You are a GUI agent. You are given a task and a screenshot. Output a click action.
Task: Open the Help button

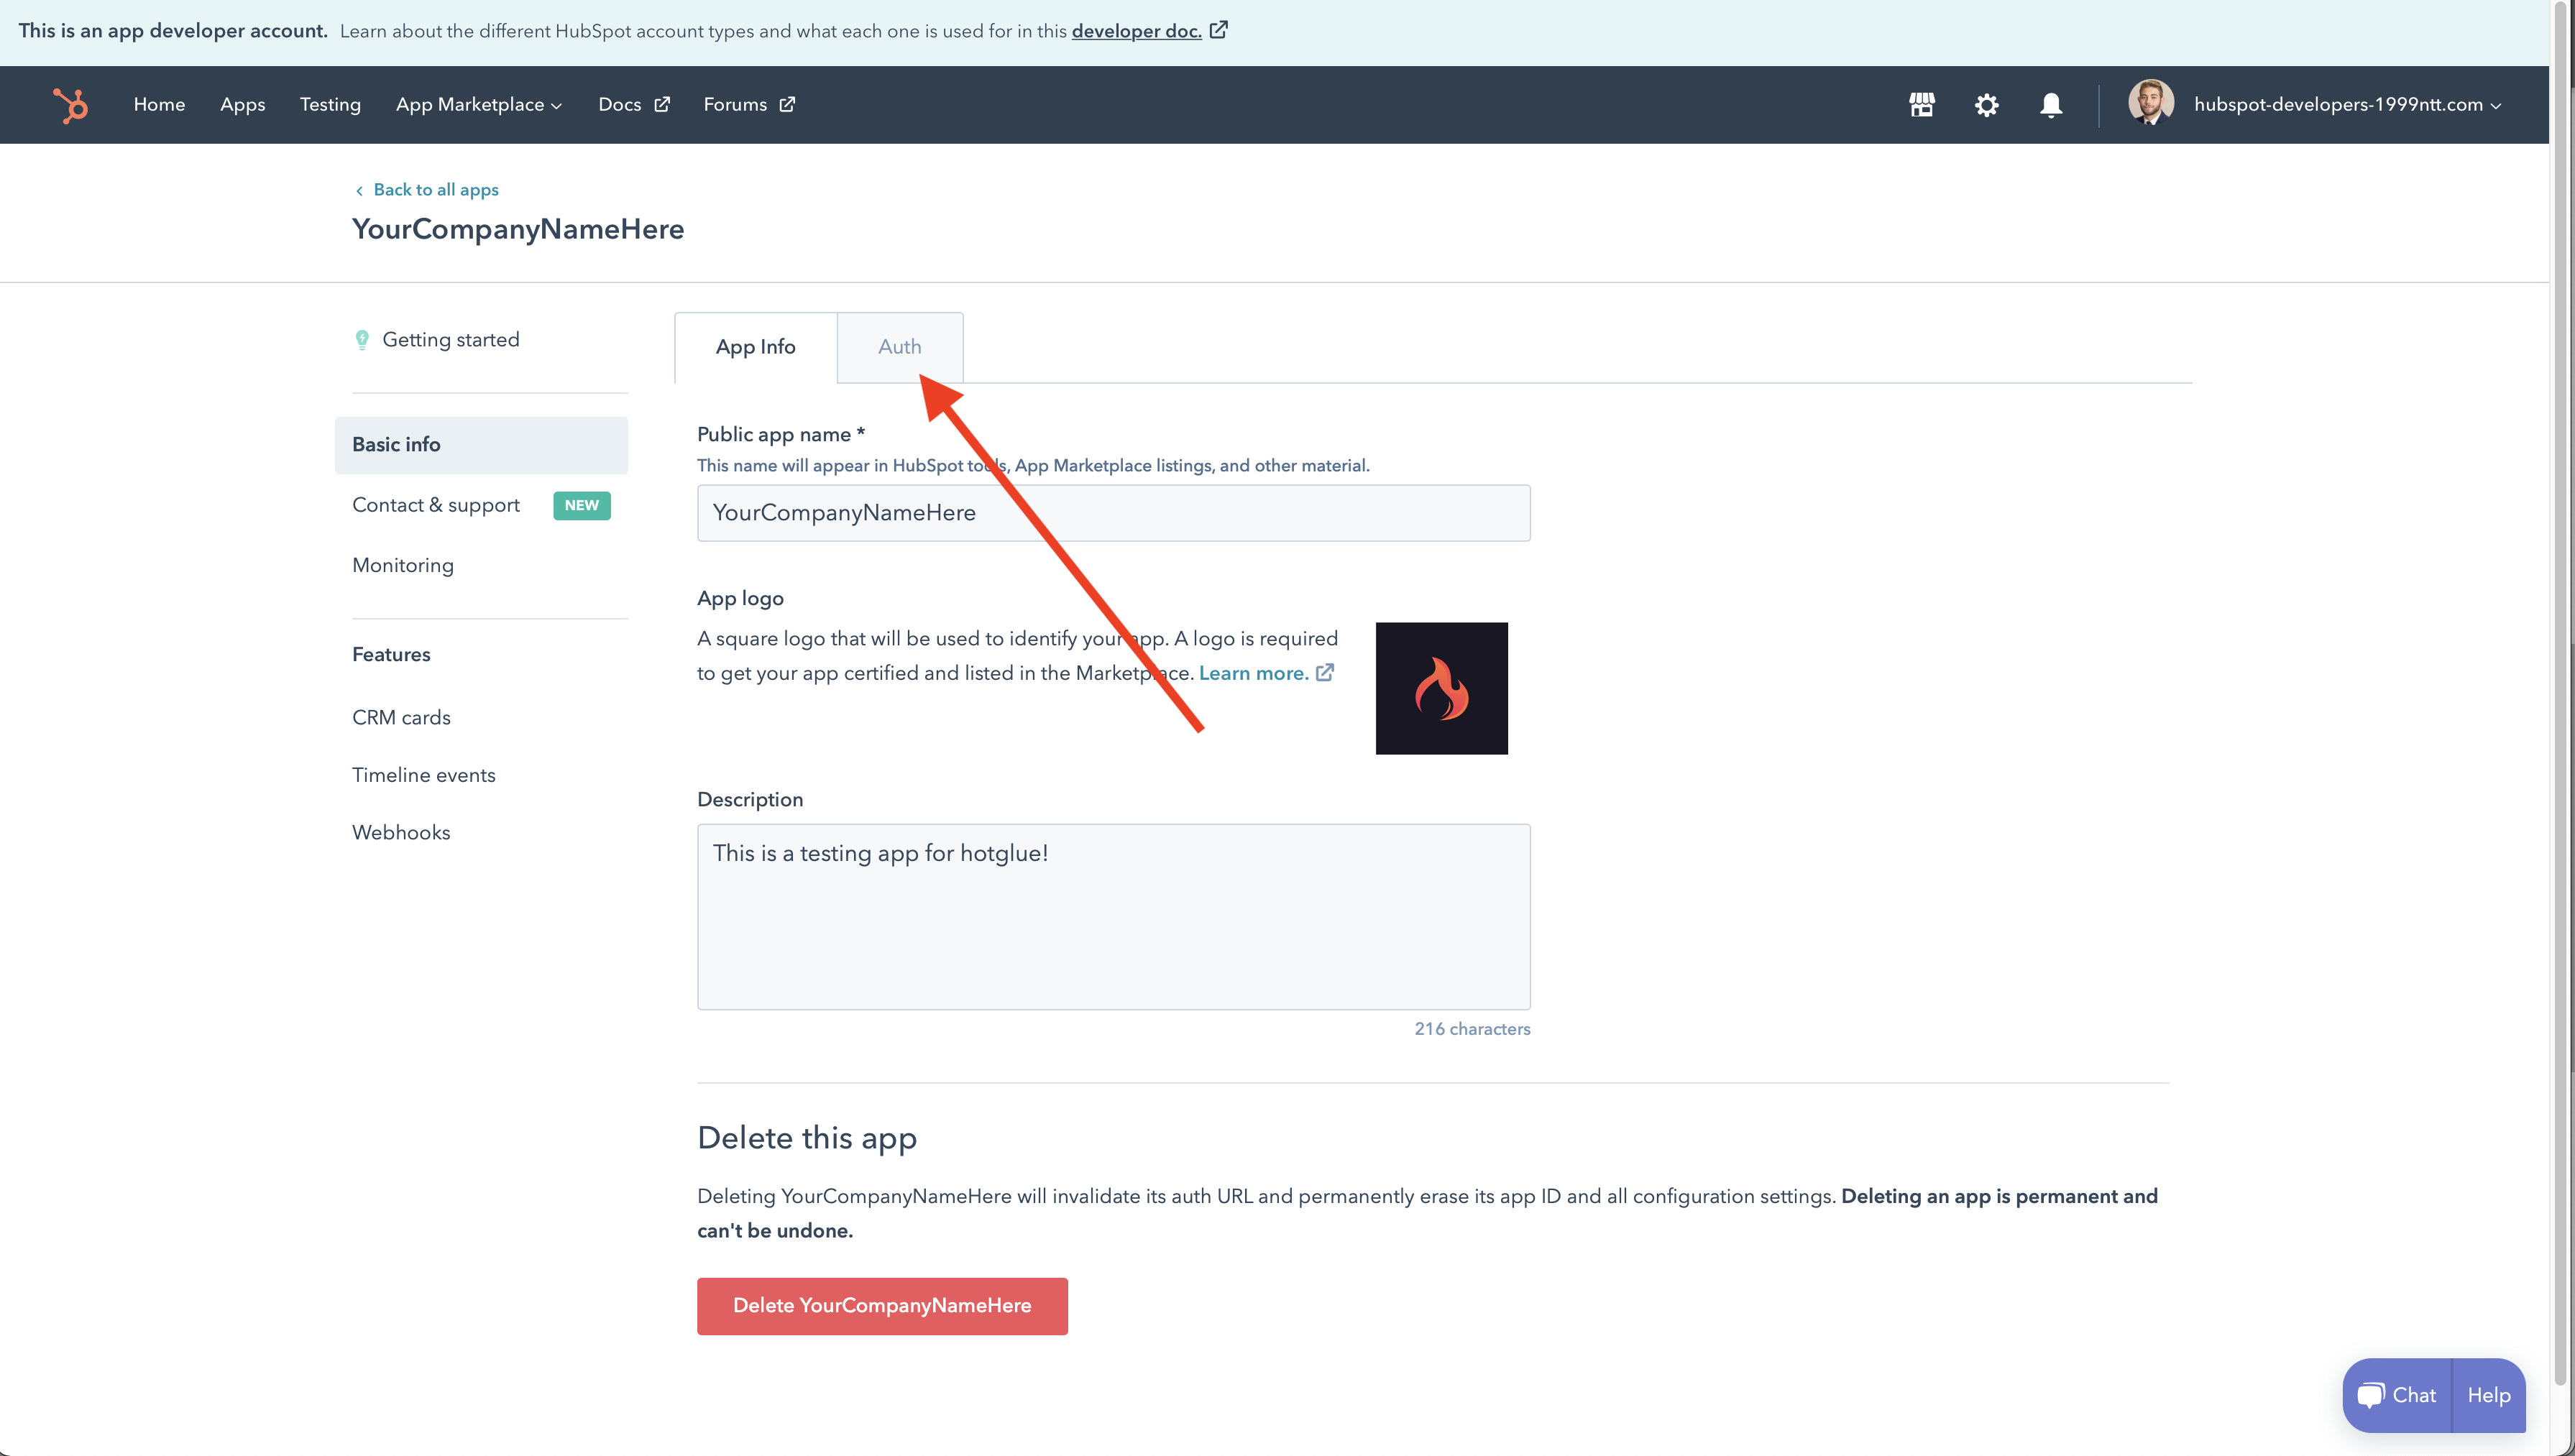coord(2489,1395)
